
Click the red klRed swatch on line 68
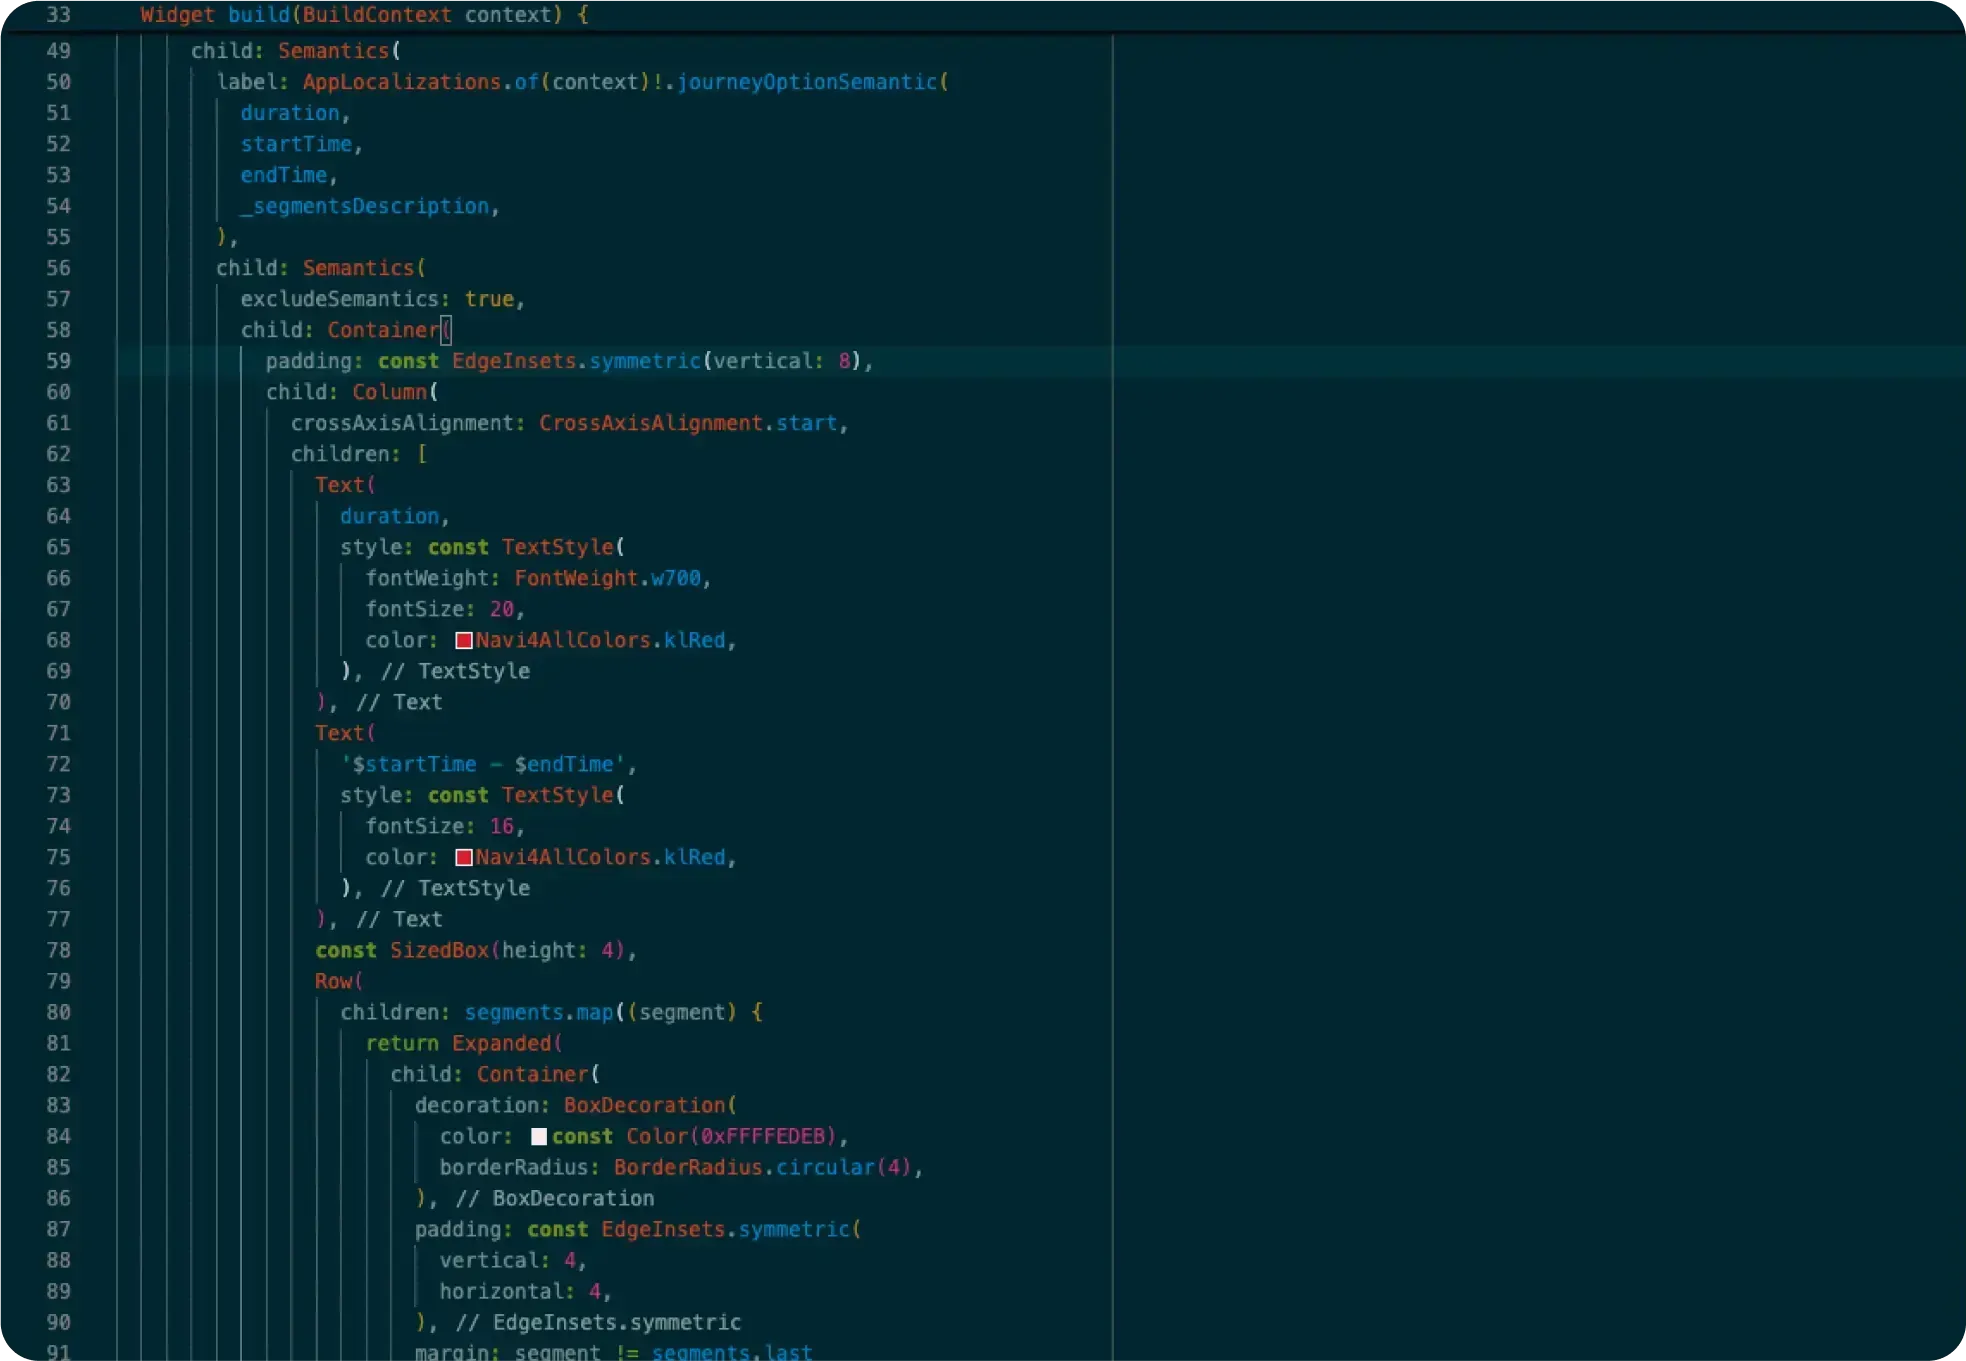464,640
